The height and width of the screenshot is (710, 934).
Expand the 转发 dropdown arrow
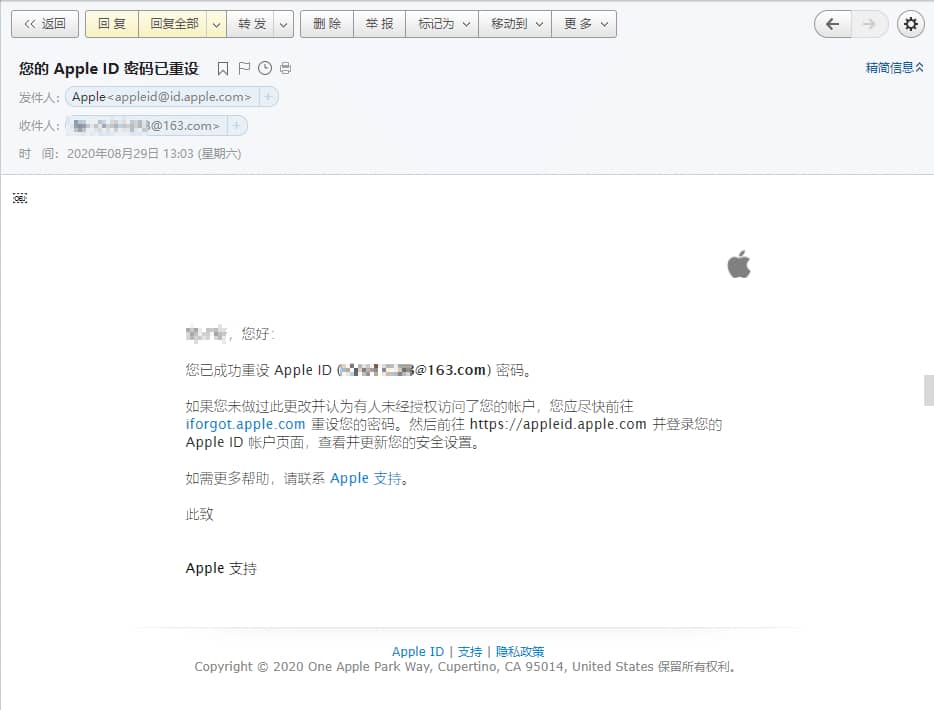pyautogui.click(x=284, y=24)
